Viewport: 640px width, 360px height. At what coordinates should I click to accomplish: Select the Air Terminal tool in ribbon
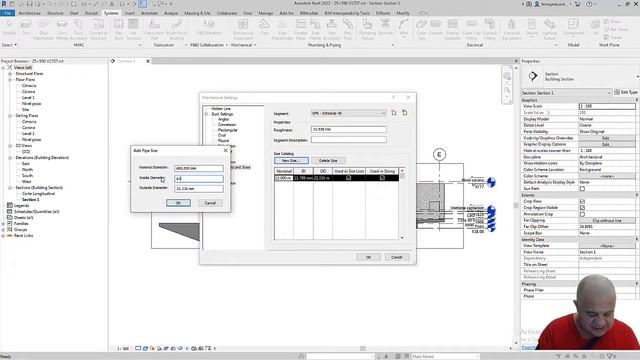[133, 29]
